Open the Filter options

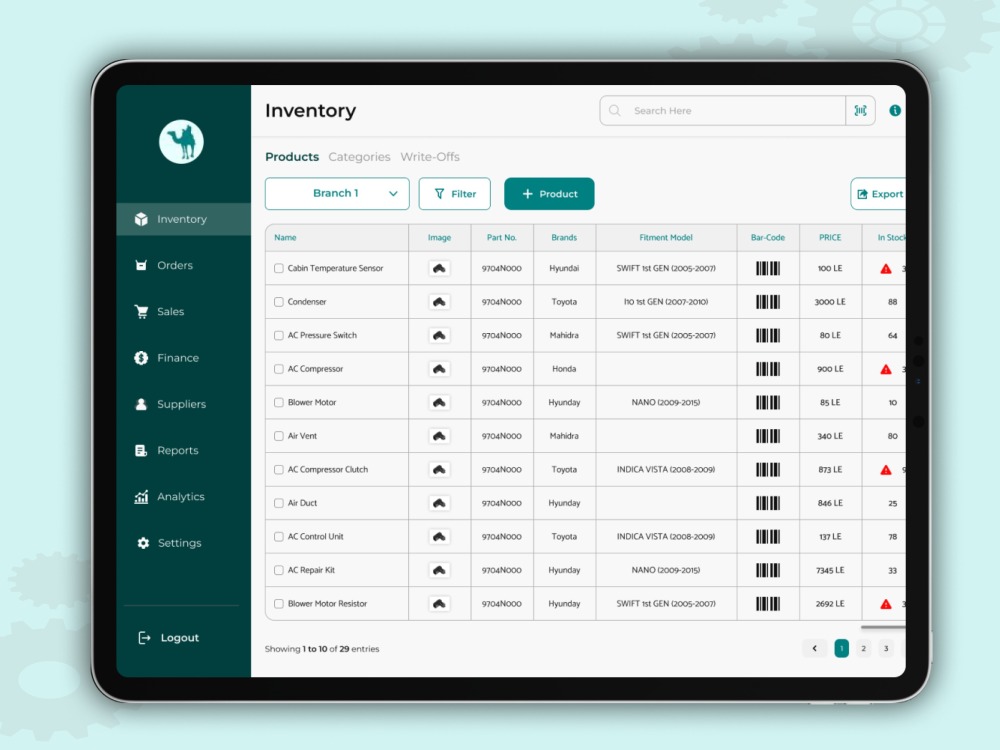pos(455,194)
